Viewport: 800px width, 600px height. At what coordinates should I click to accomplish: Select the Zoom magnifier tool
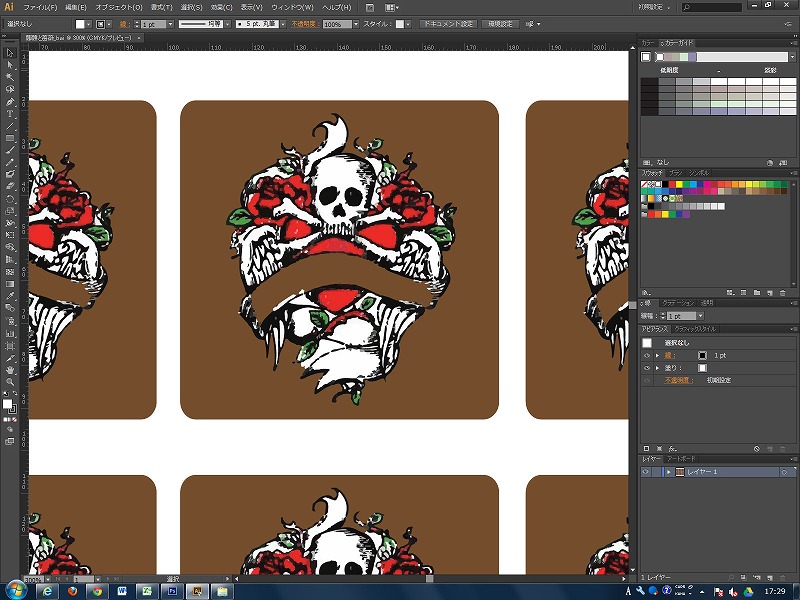coord(10,382)
